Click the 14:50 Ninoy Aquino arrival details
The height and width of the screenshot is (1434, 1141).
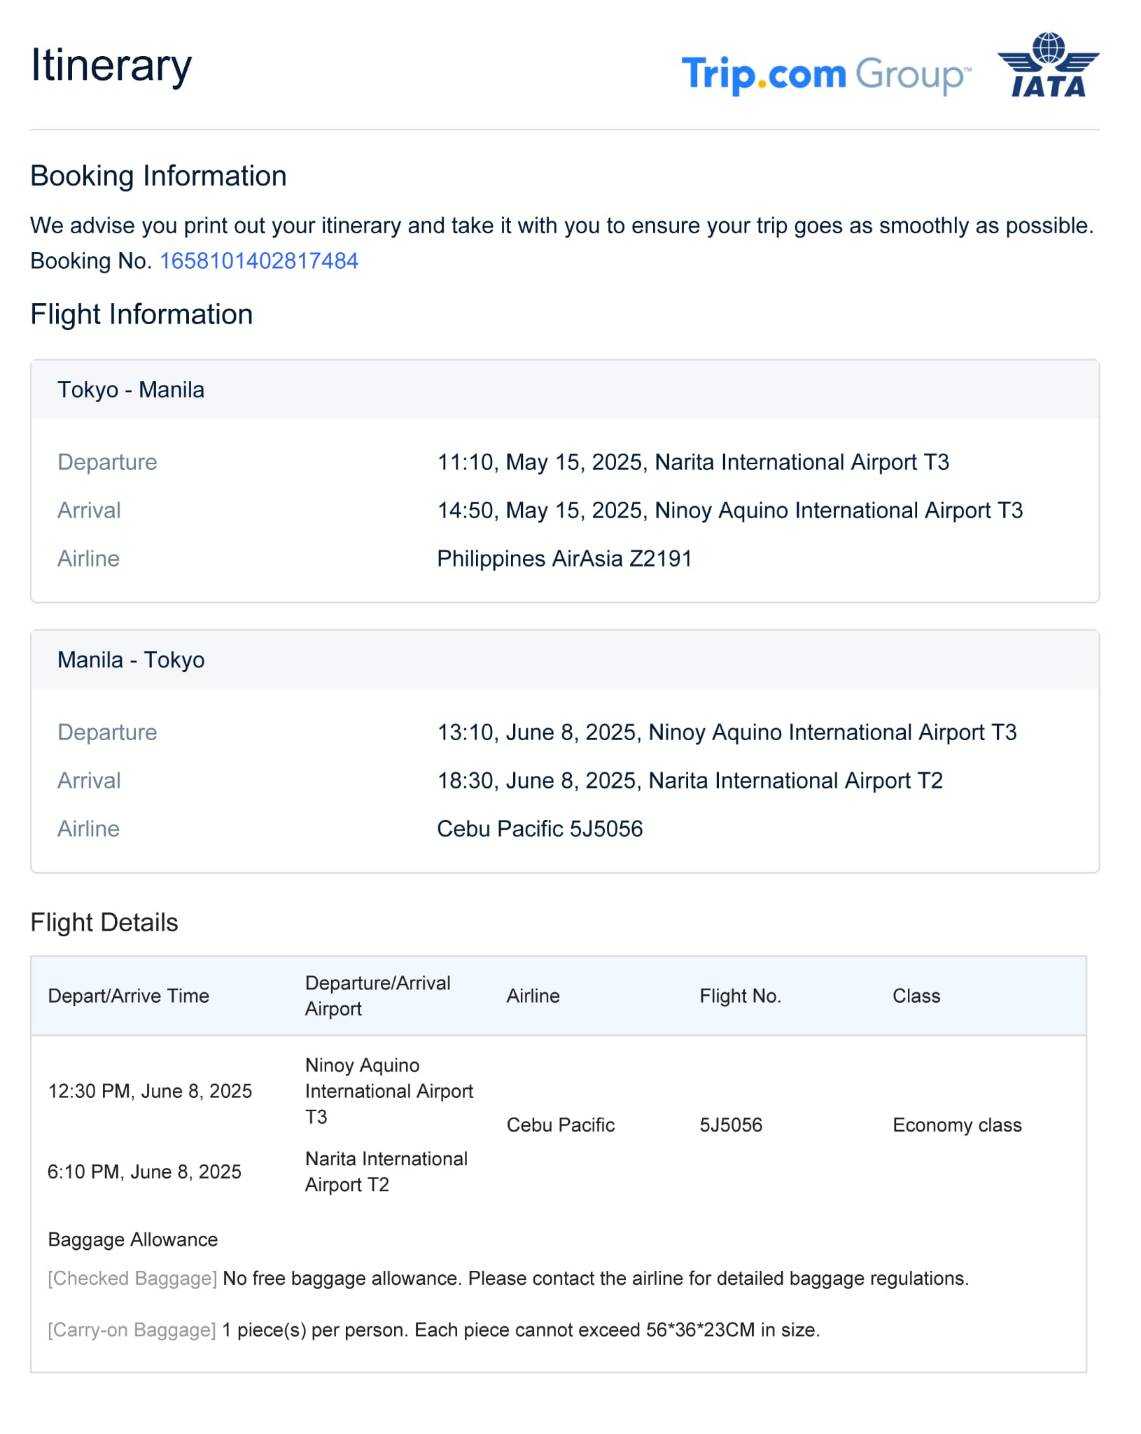(x=729, y=511)
